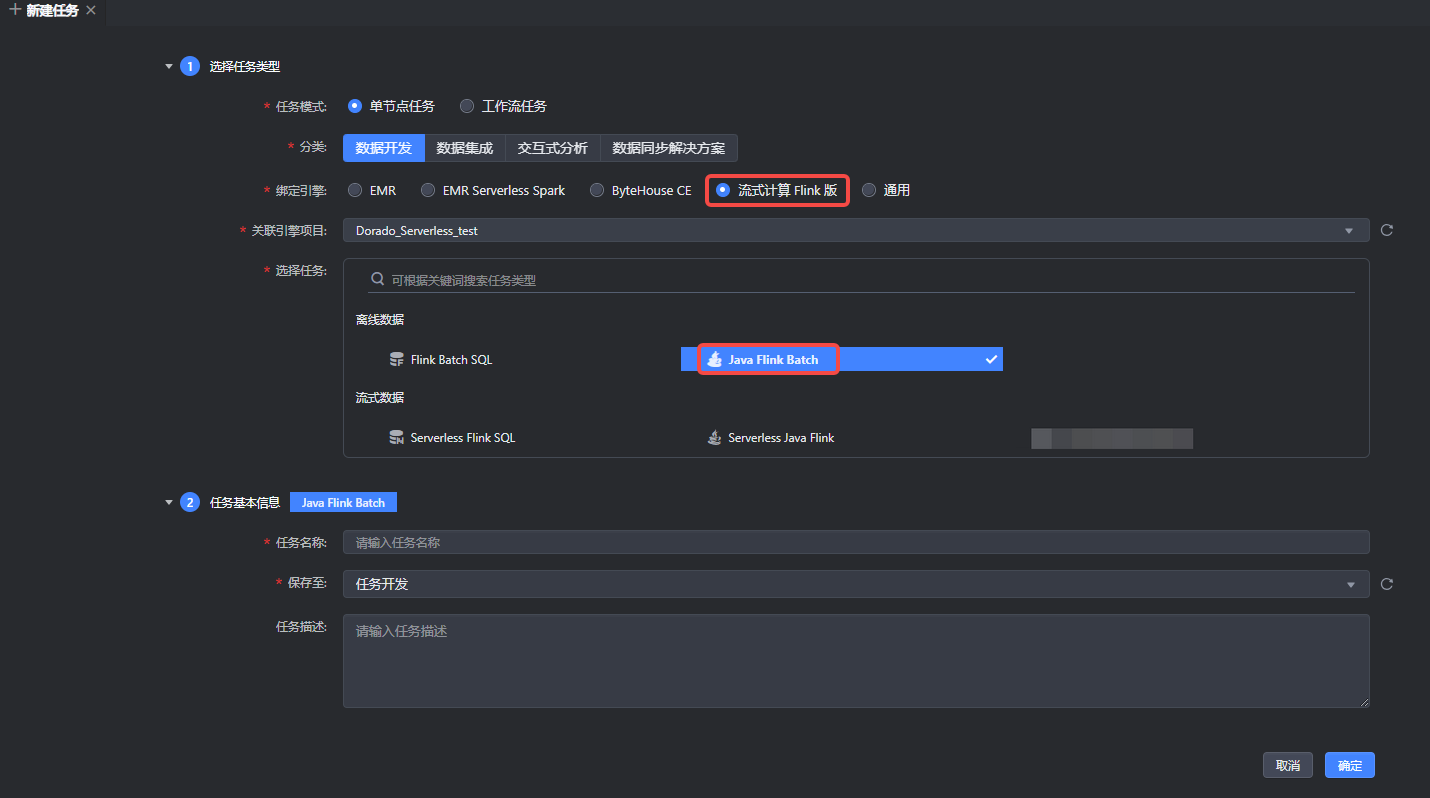1430x798 pixels.
Task: Click the Java Flink Batch checkmark
Action: click(x=991, y=359)
